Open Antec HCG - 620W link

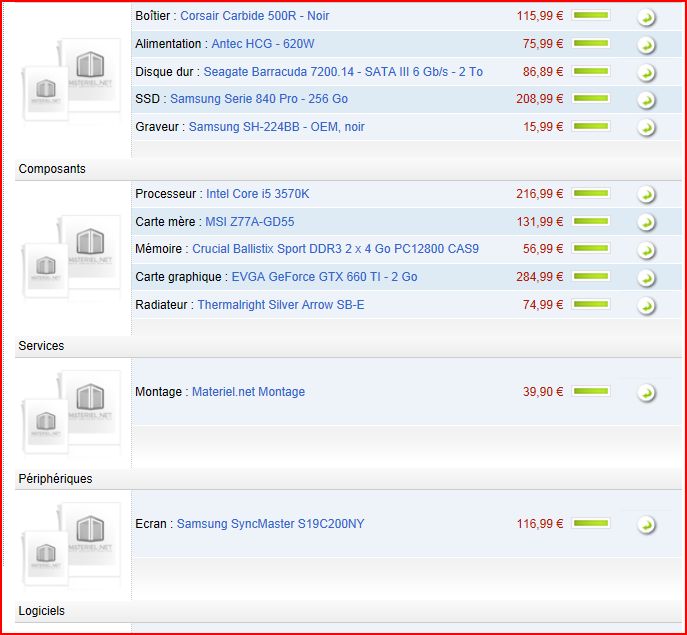pos(263,44)
